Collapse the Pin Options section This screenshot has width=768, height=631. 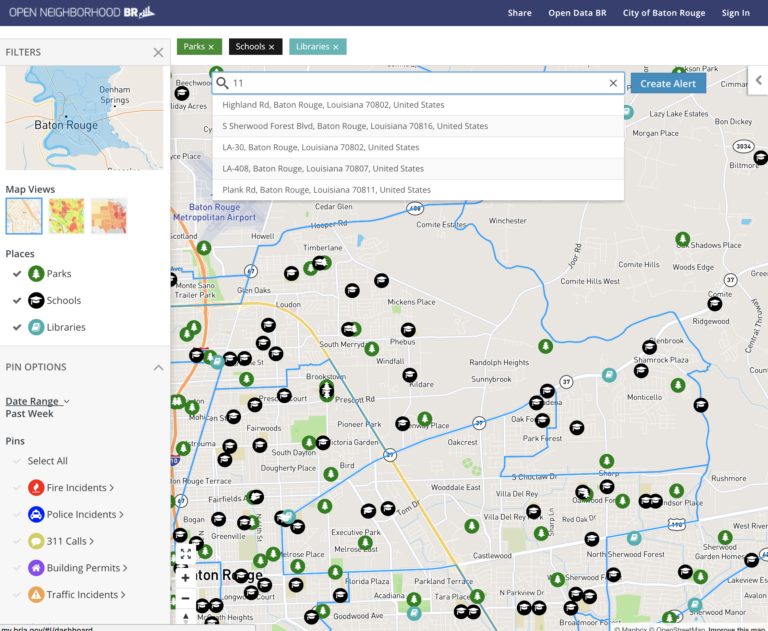pos(158,367)
